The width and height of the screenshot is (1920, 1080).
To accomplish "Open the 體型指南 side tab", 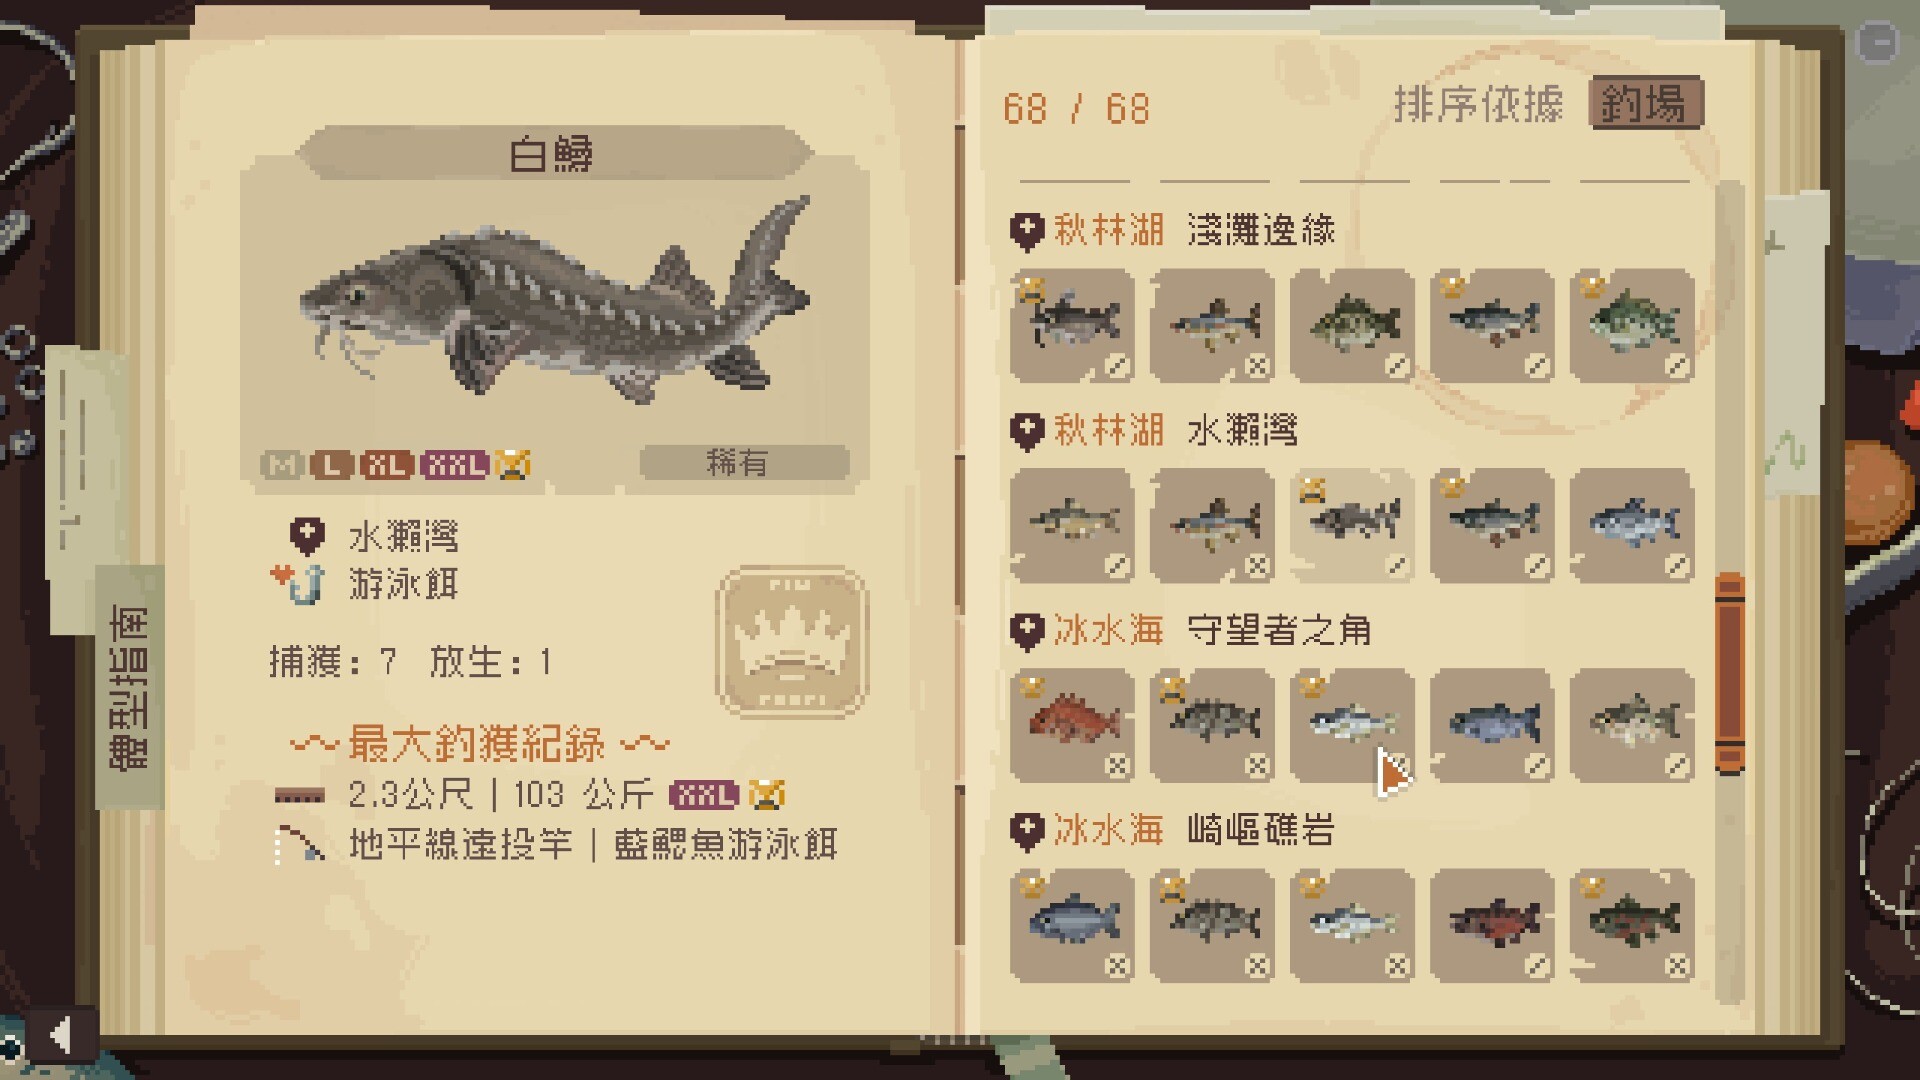I will (129, 687).
